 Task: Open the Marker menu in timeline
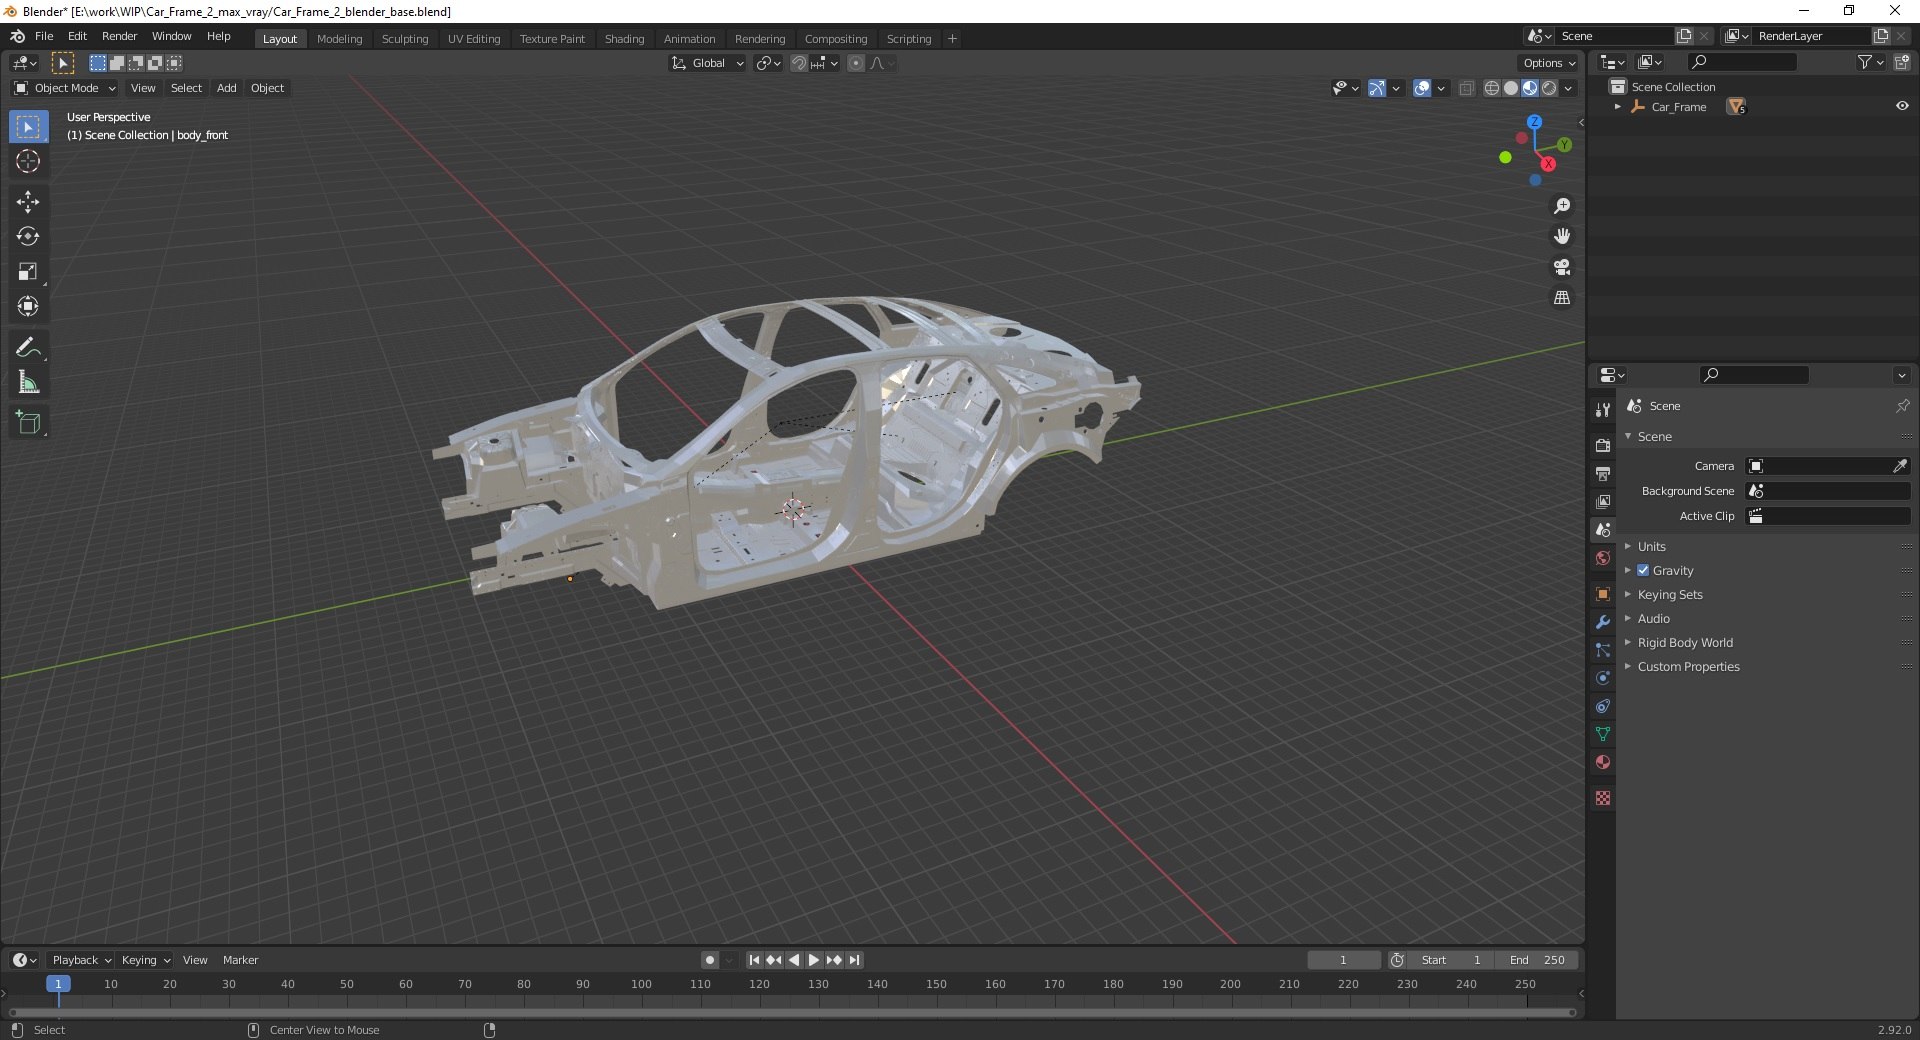(240, 960)
